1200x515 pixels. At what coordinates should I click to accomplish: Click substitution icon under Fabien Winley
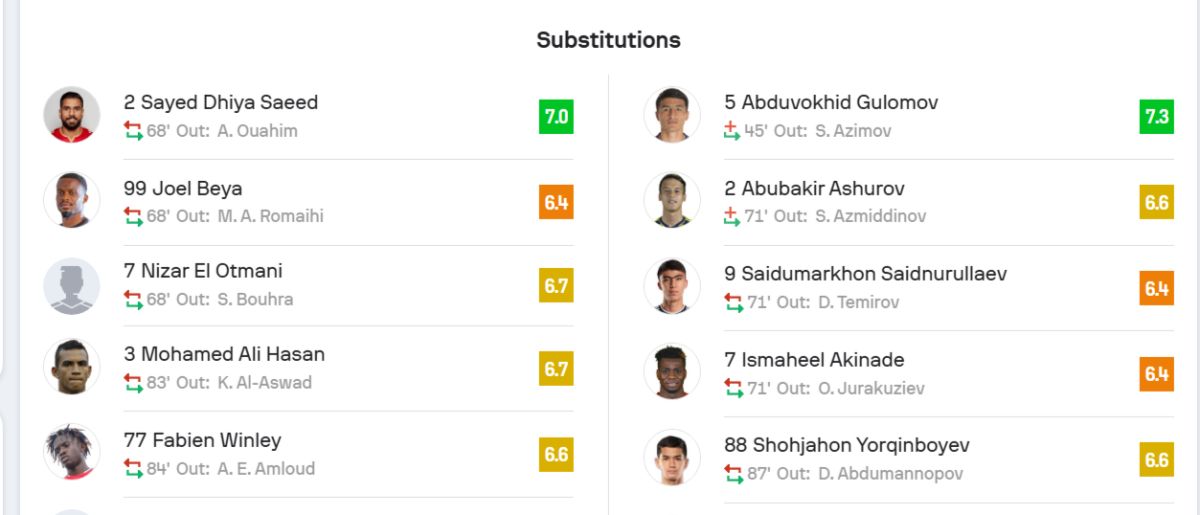tap(133, 468)
